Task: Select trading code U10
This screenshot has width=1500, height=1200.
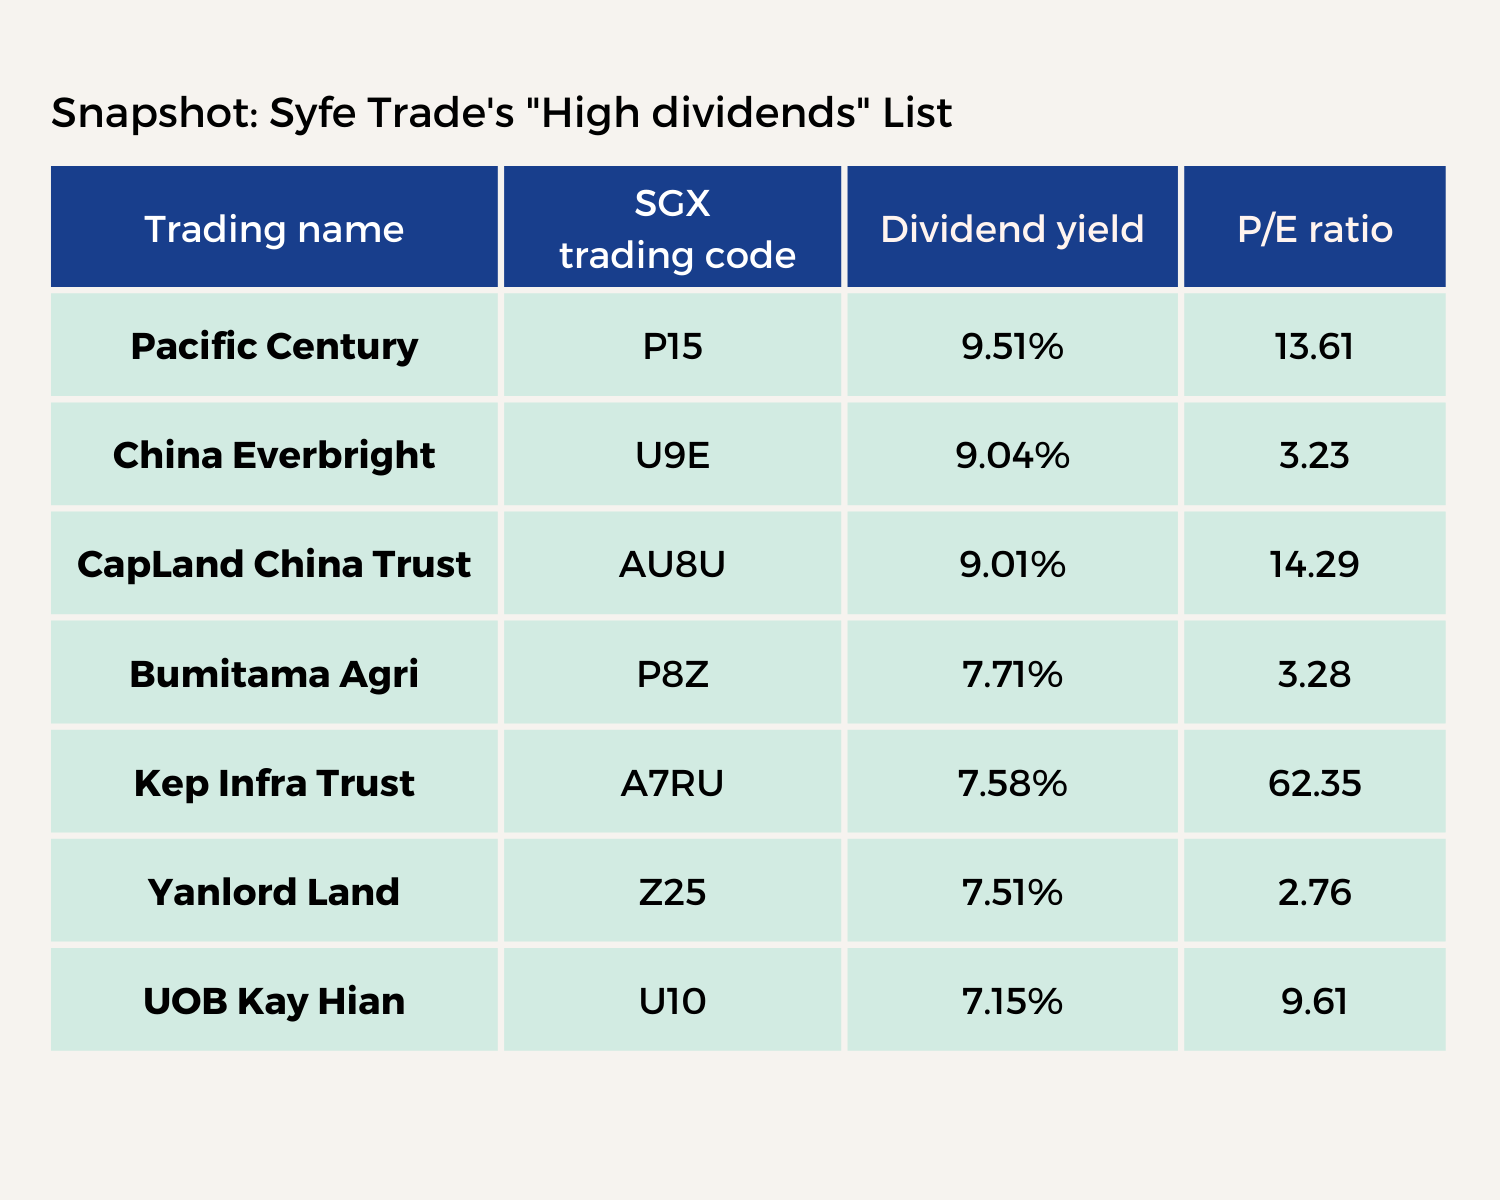Action: [673, 1001]
